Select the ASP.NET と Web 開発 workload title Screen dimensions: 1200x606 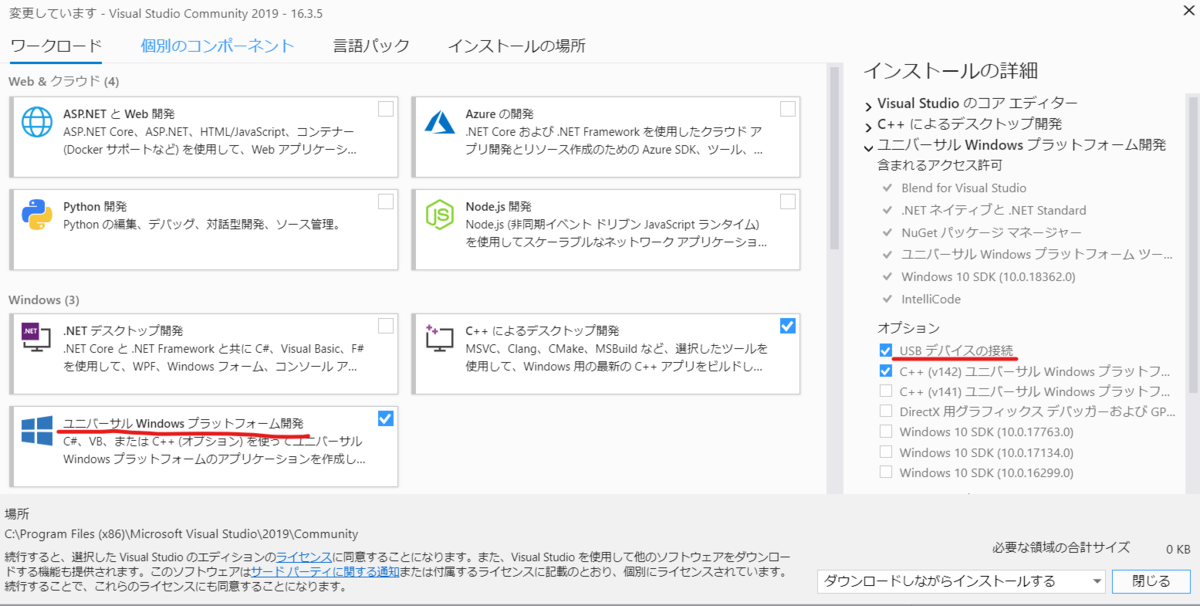119,114
